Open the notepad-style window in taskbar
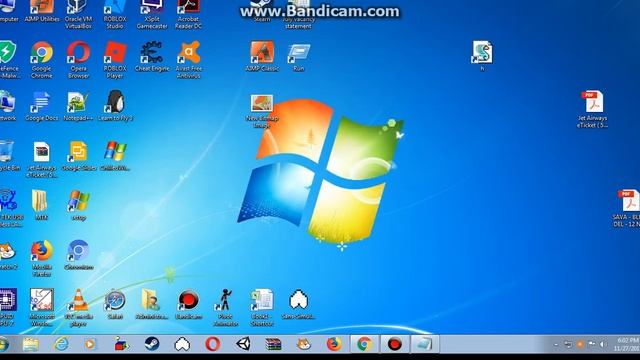 tap(425, 344)
